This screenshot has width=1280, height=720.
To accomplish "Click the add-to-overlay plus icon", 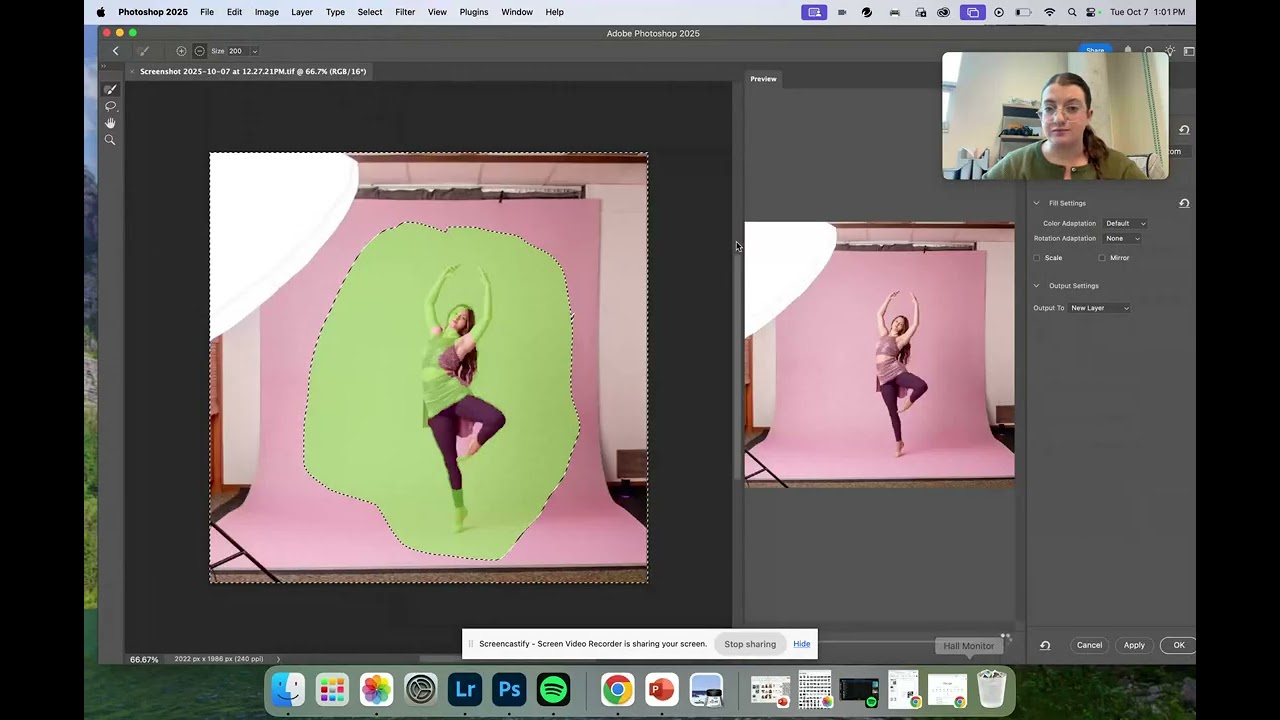I will [x=181, y=51].
